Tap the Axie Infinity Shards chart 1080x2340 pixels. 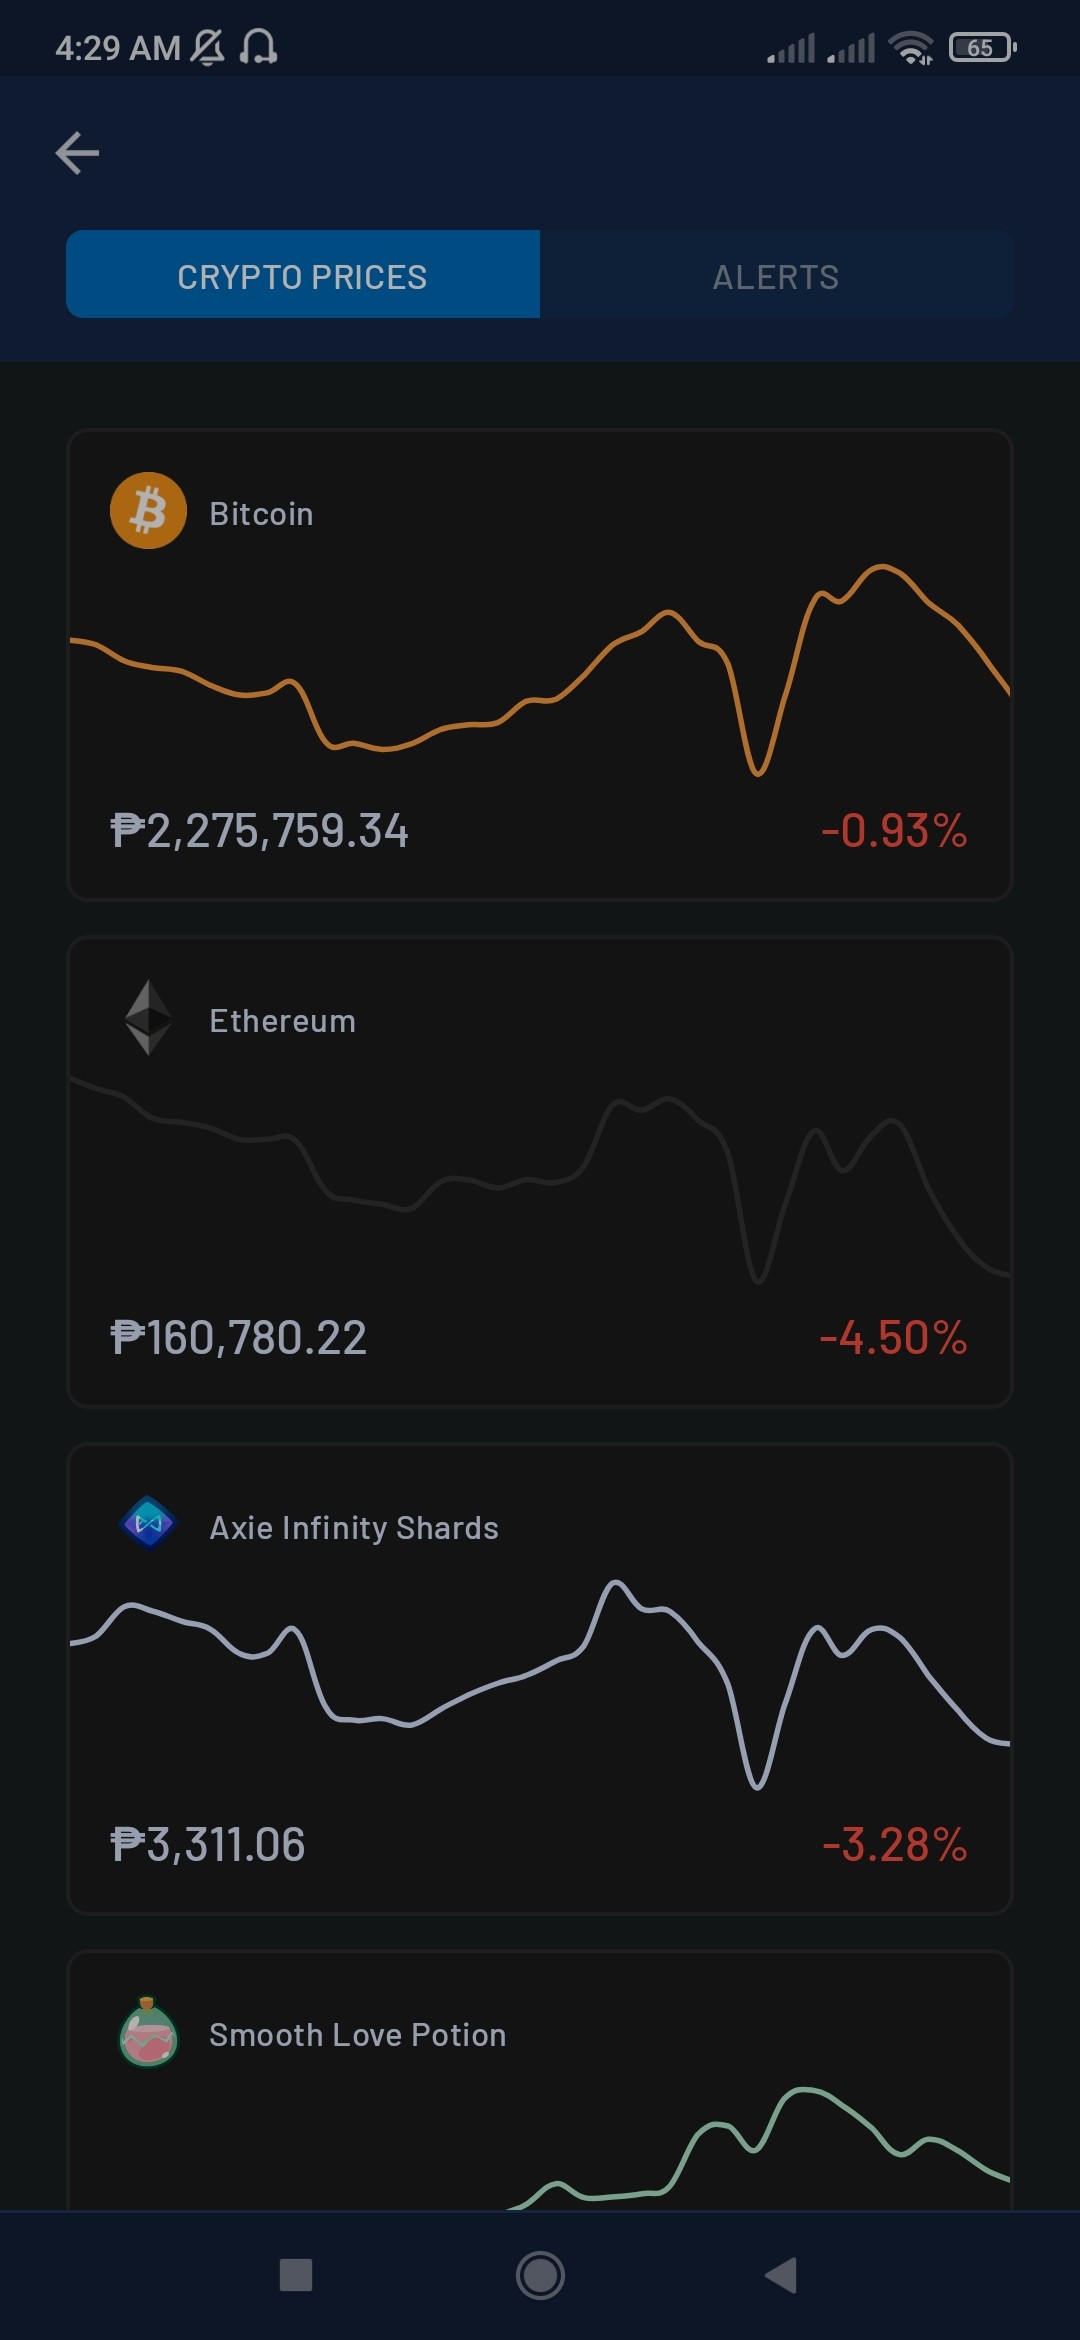click(540, 1685)
